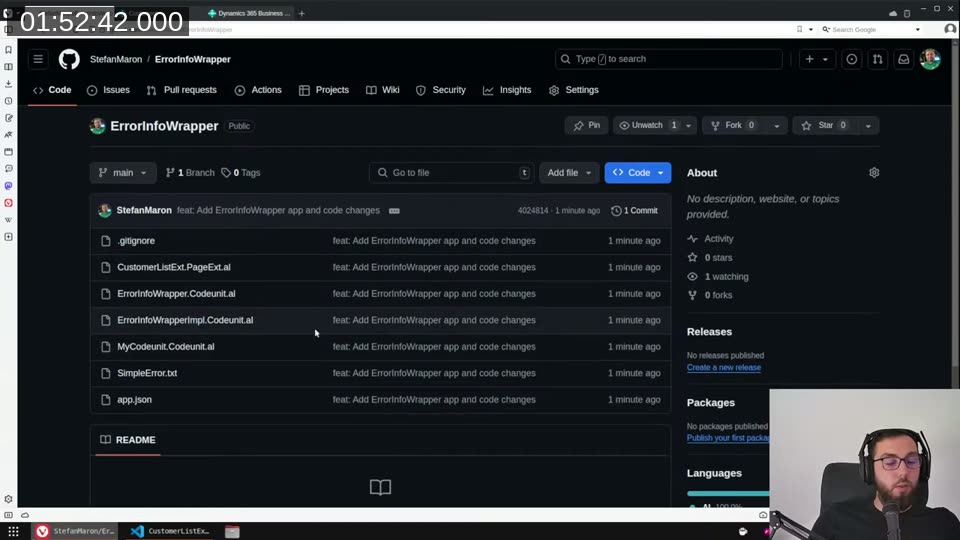This screenshot has height=540, width=960.
Task: Open the GitHub hamburger navigation menu
Action: click(x=38, y=59)
